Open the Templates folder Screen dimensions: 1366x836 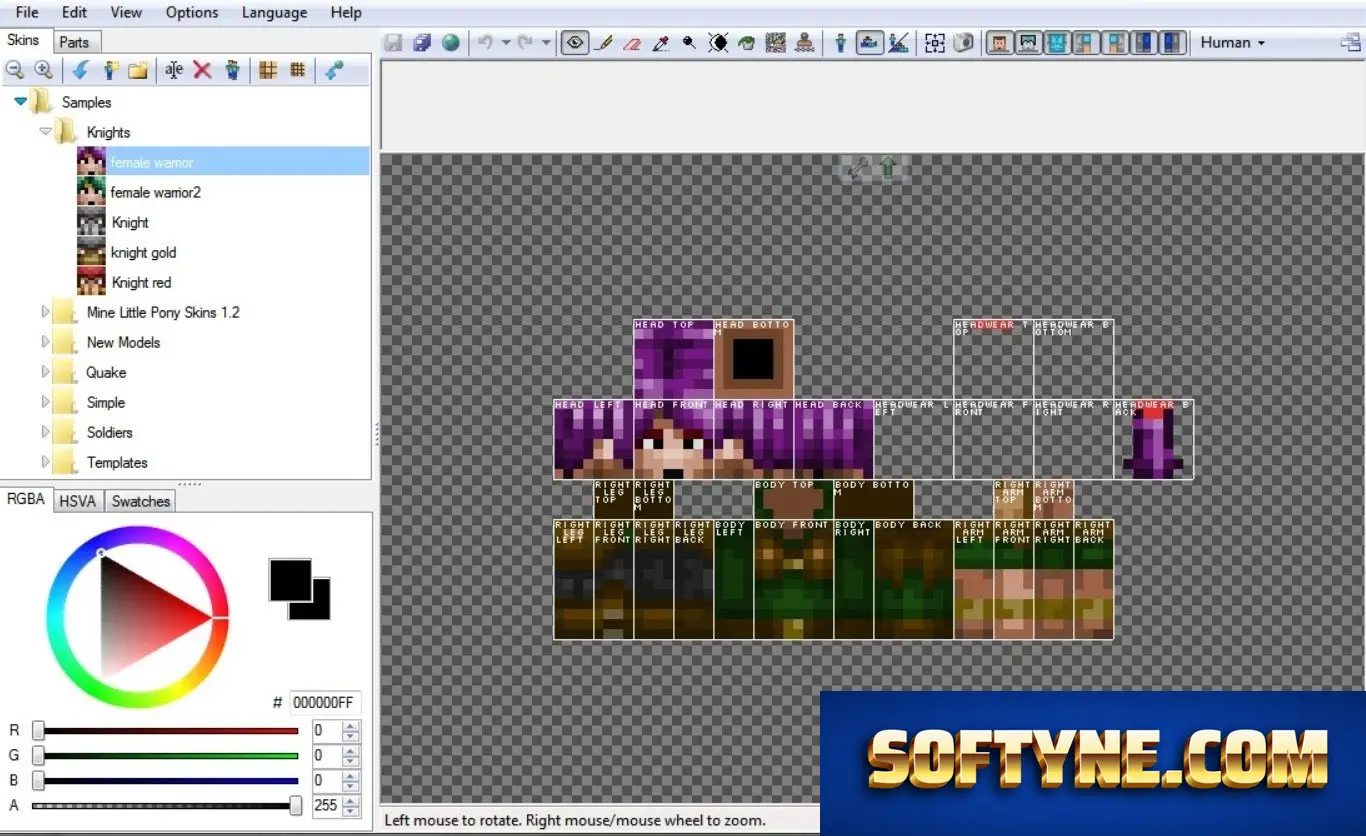click(x=117, y=462)
